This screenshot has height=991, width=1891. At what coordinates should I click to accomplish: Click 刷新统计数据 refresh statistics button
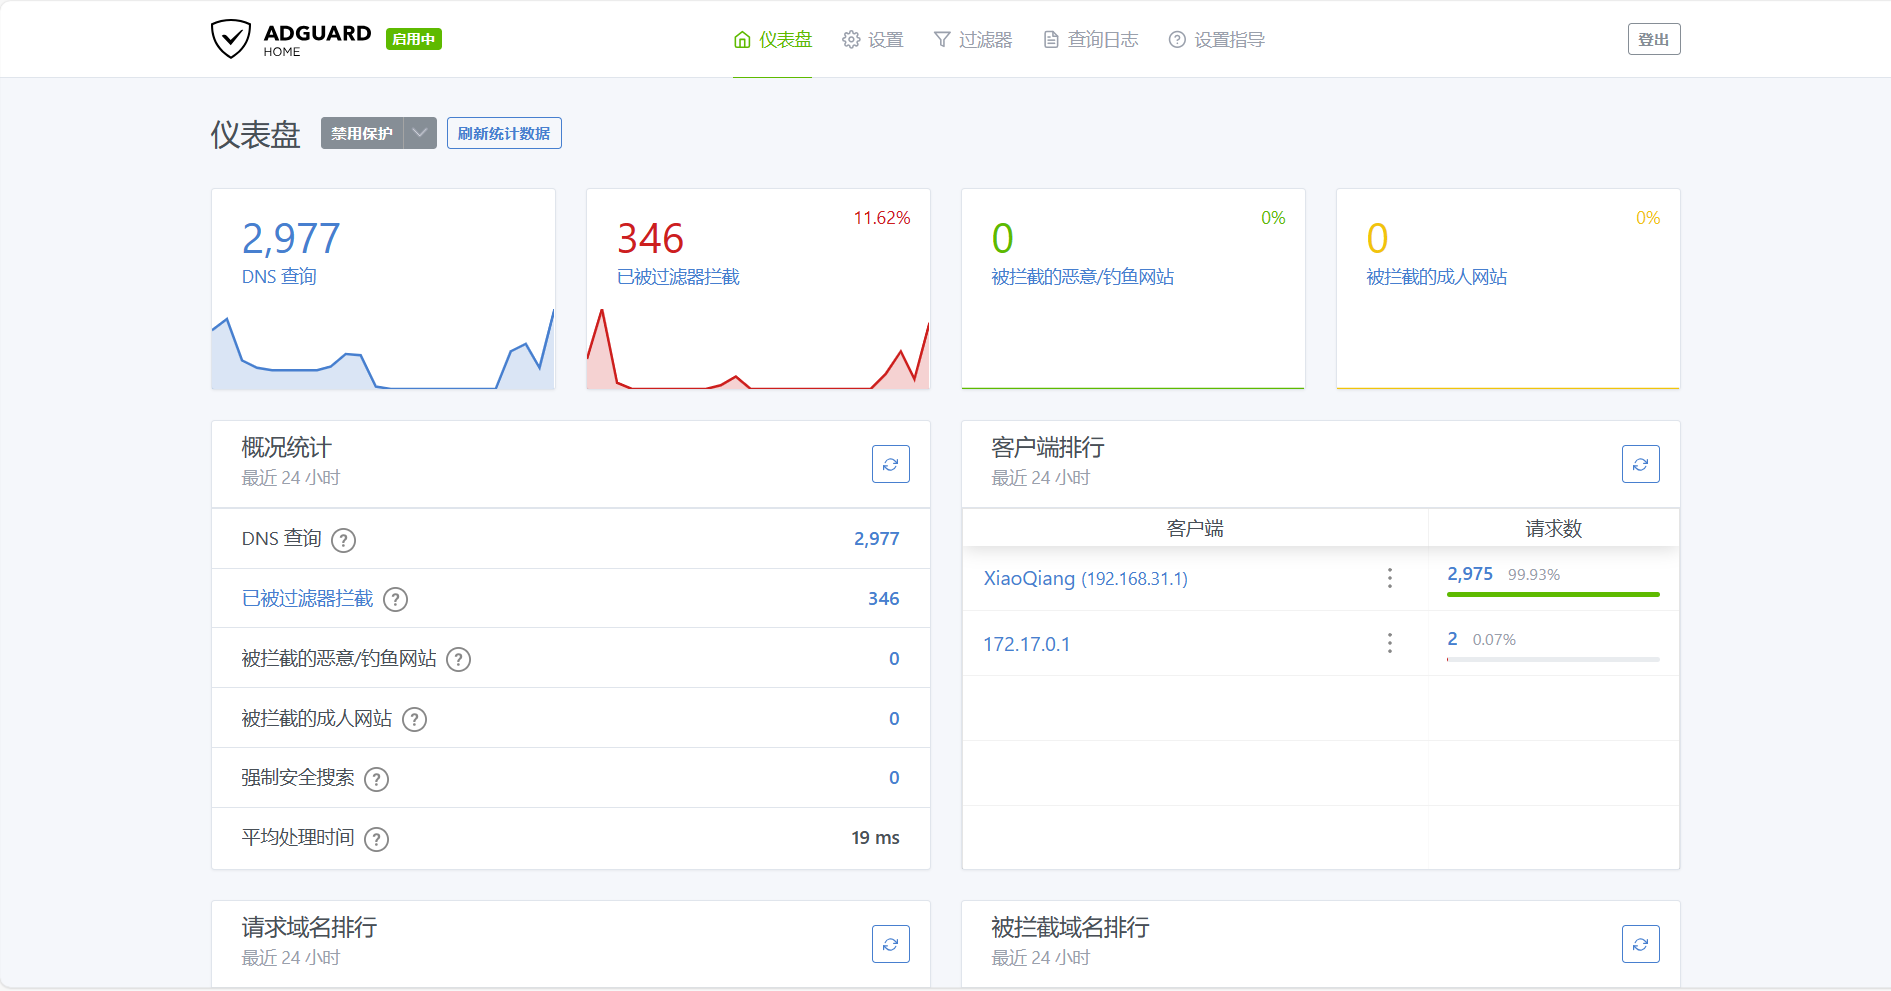point(504,133)
